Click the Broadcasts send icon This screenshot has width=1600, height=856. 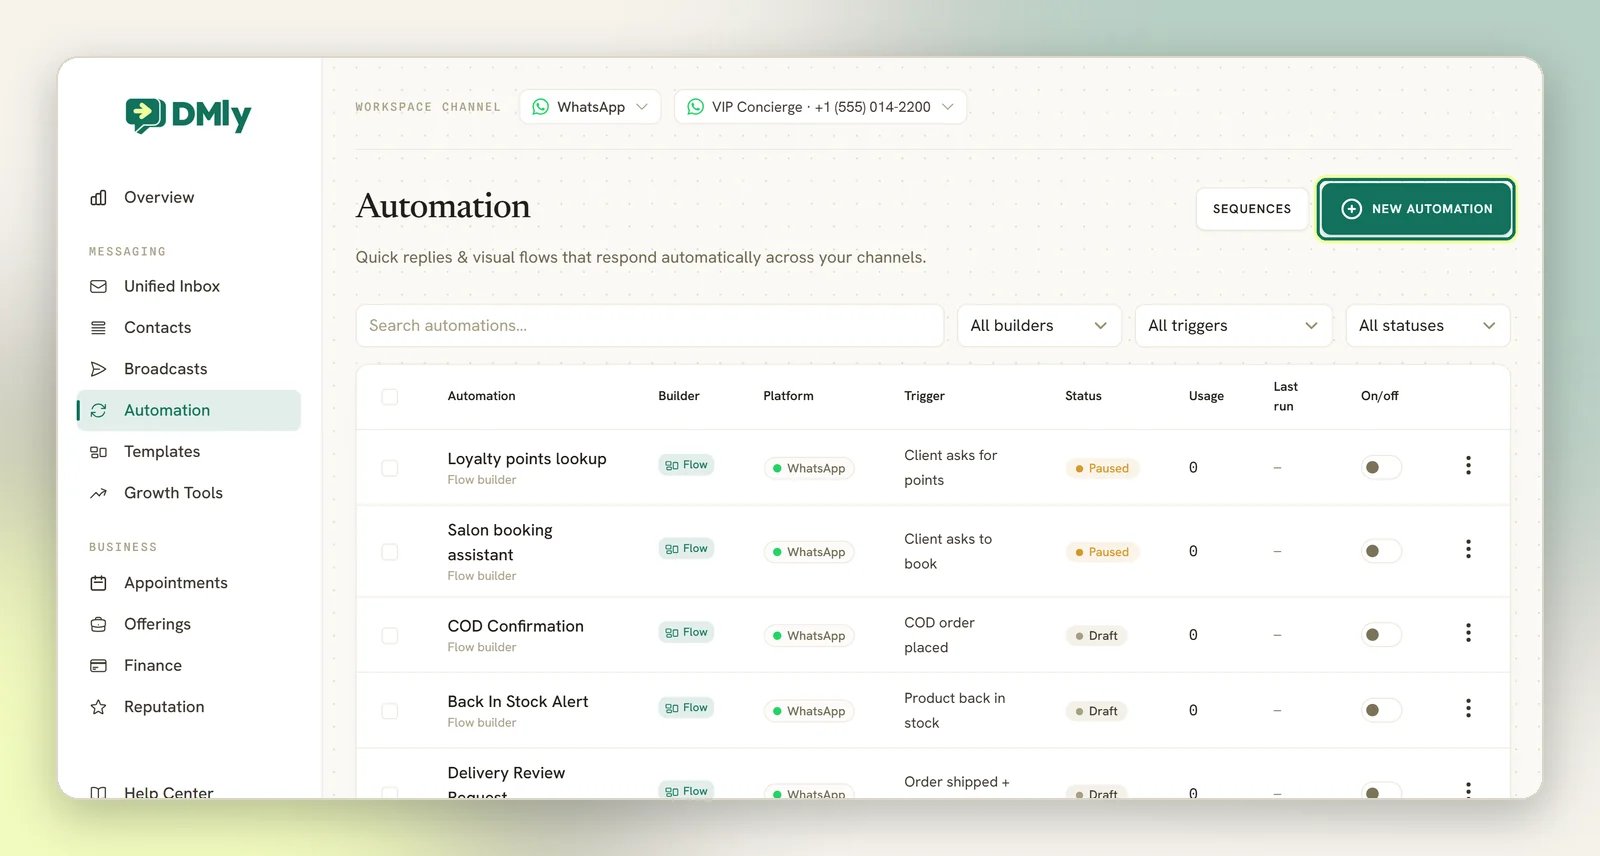98,369
